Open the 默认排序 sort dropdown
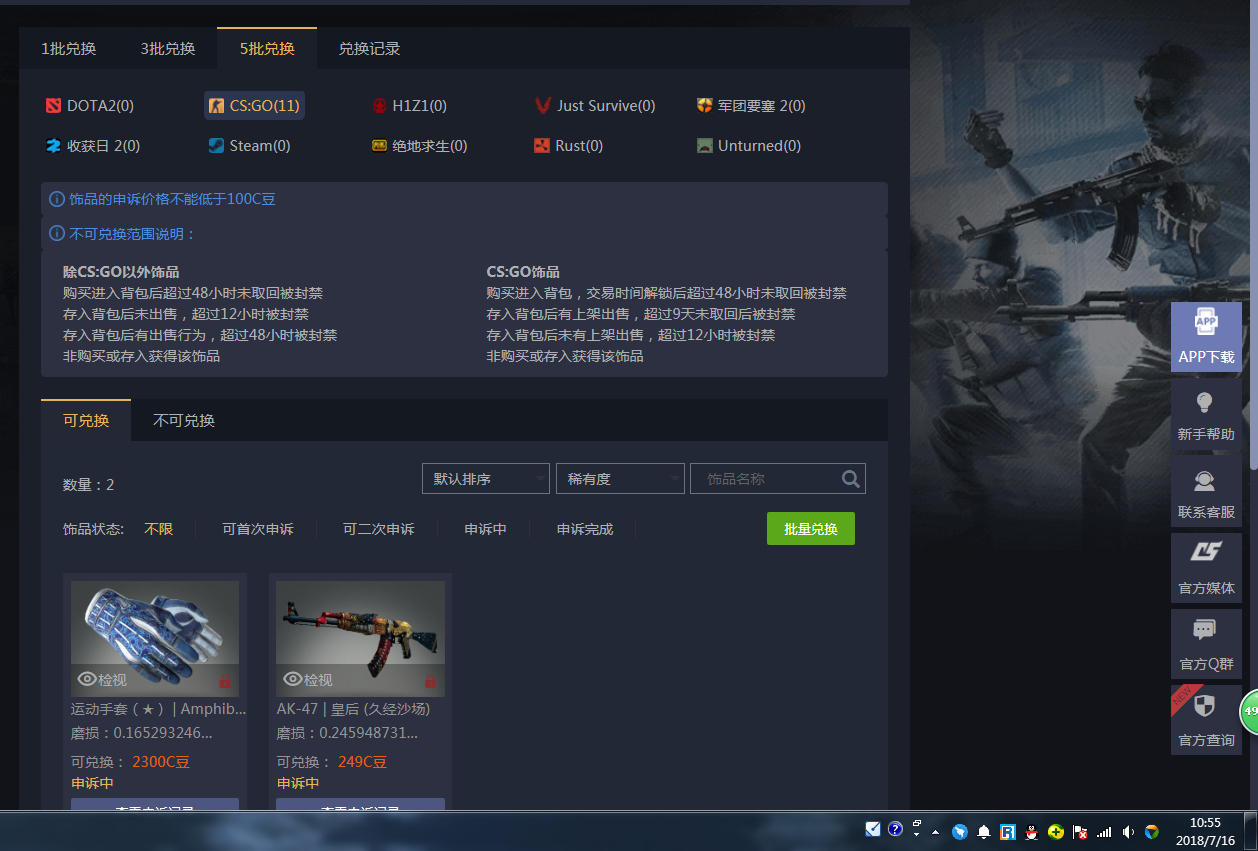 [486, 479]
